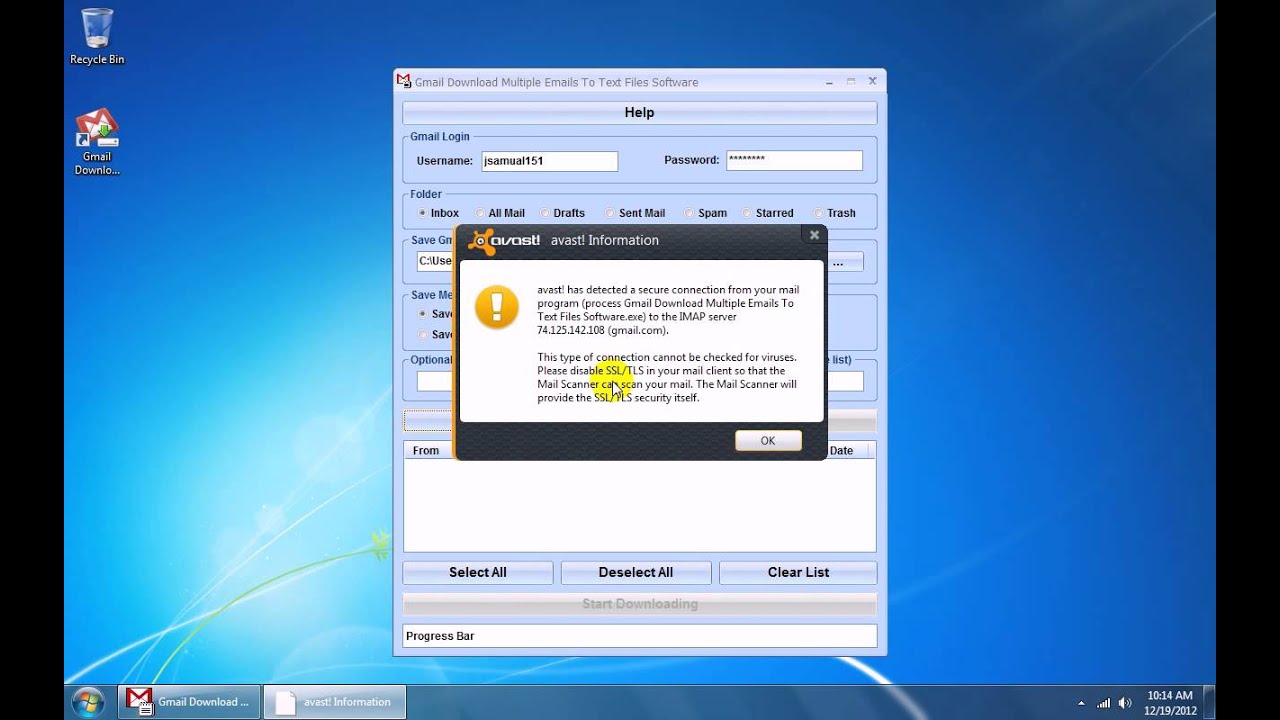Minimize the Gmail Download software window

(x=829, y=81)
